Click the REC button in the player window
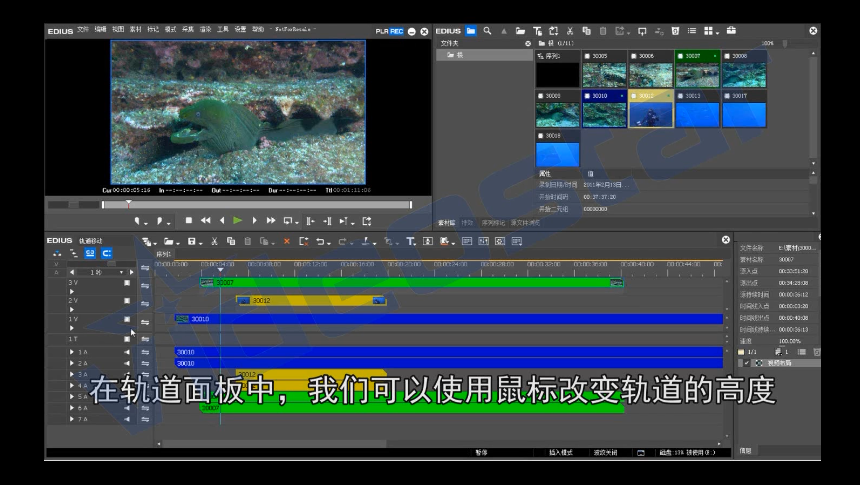This screenshot has width=860, height=485. 397,31
